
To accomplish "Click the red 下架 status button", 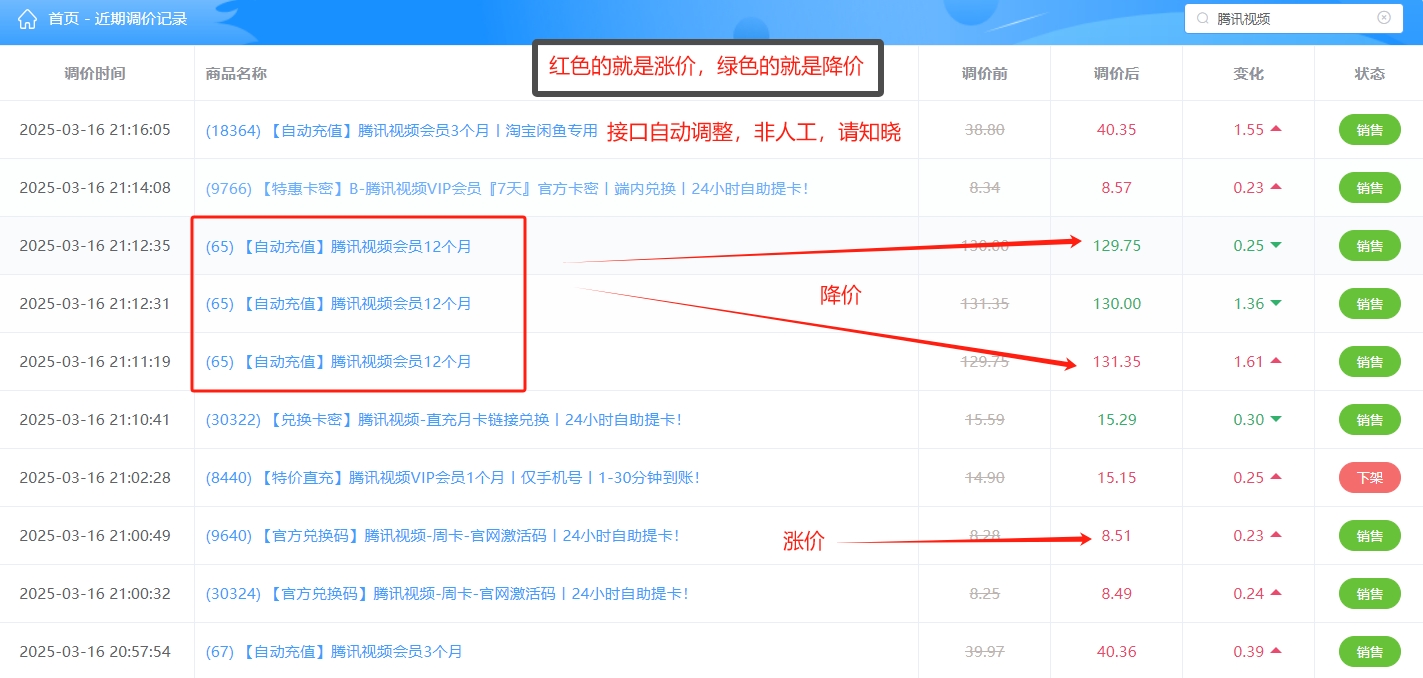I will (x=1370, y=478).
